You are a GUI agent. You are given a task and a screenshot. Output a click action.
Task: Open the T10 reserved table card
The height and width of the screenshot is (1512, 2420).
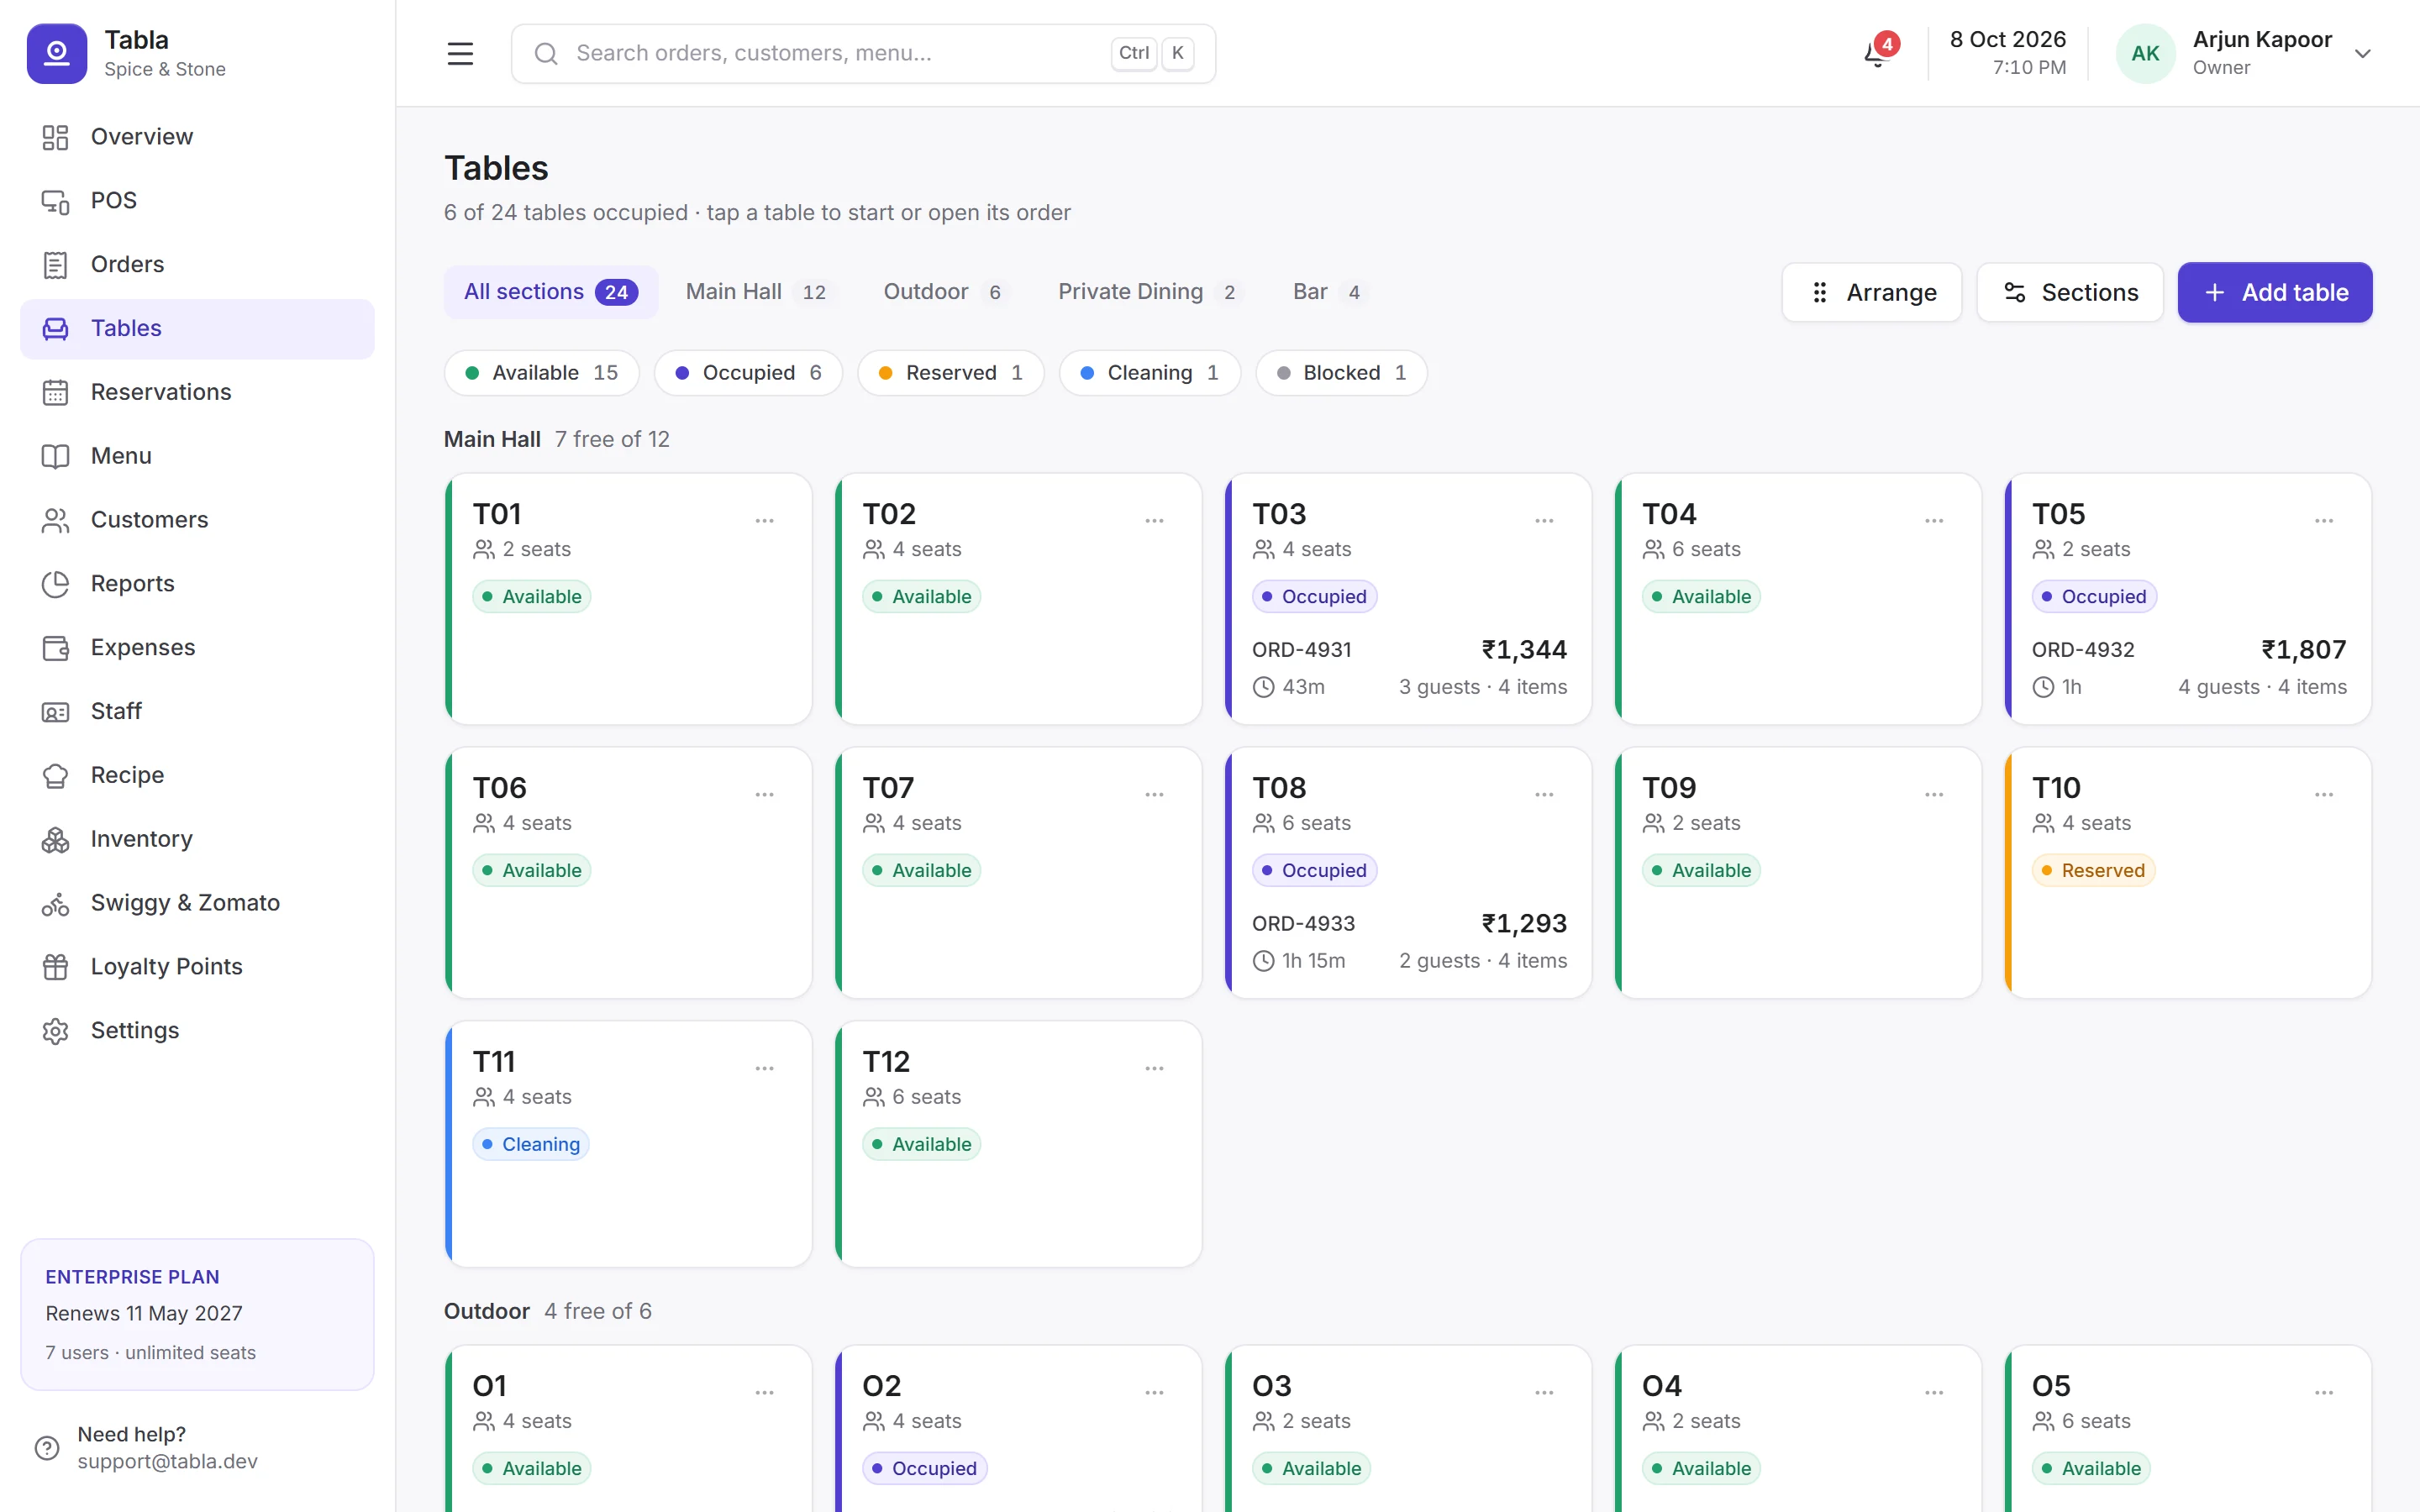click(2188, 873)
